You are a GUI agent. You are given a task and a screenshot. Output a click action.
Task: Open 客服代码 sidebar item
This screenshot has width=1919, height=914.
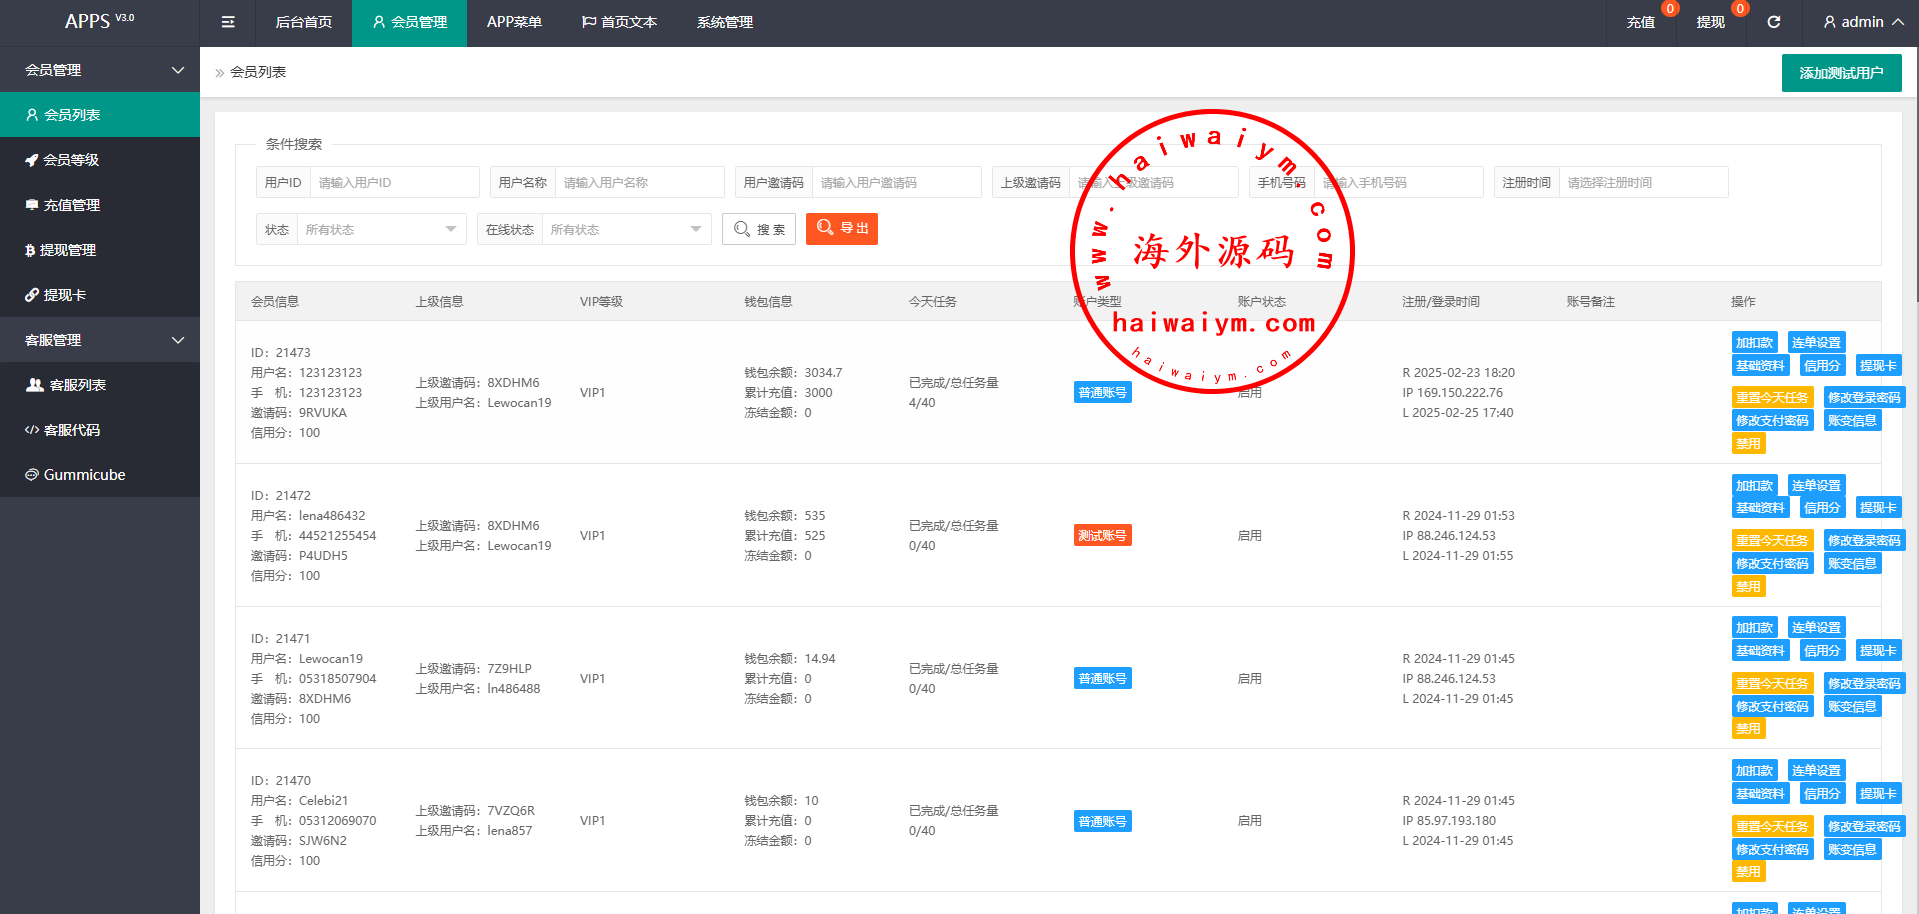point(71,430)
